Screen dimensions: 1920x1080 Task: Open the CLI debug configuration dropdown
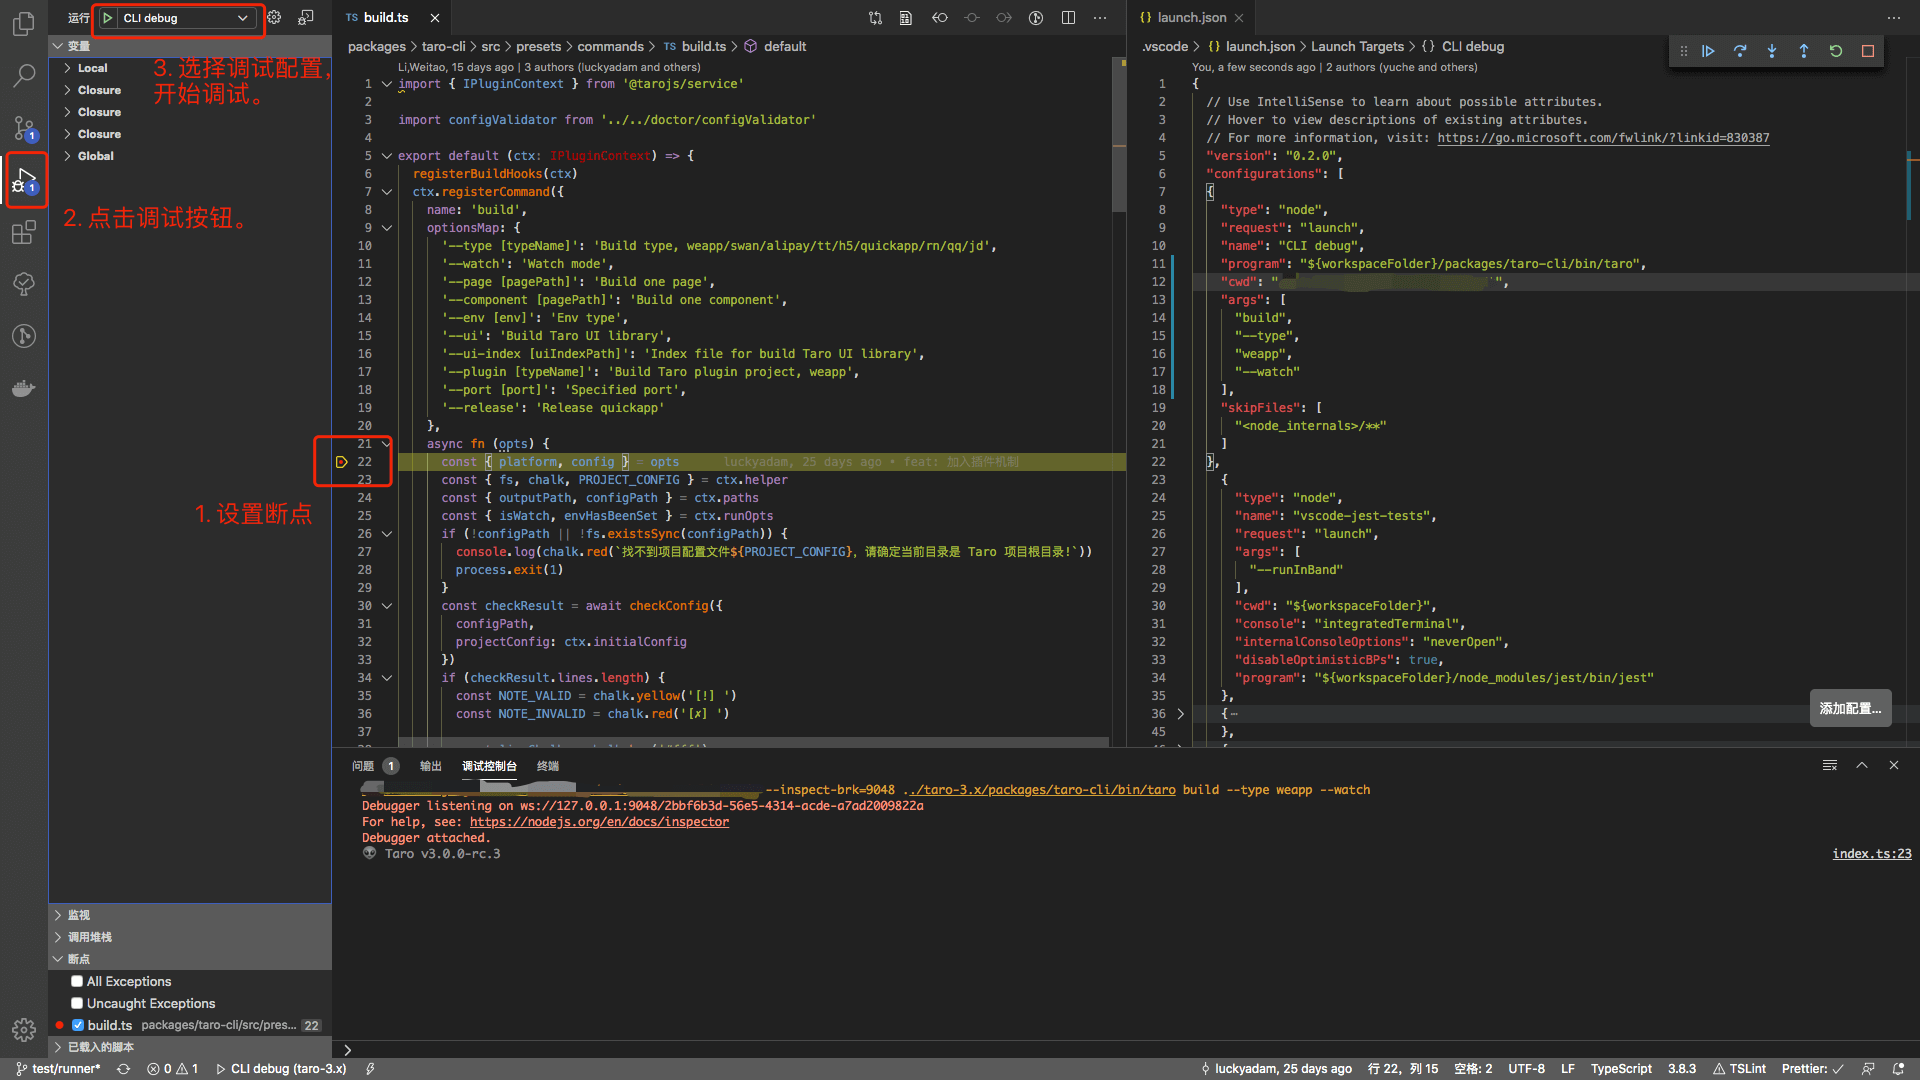(185, 18)
